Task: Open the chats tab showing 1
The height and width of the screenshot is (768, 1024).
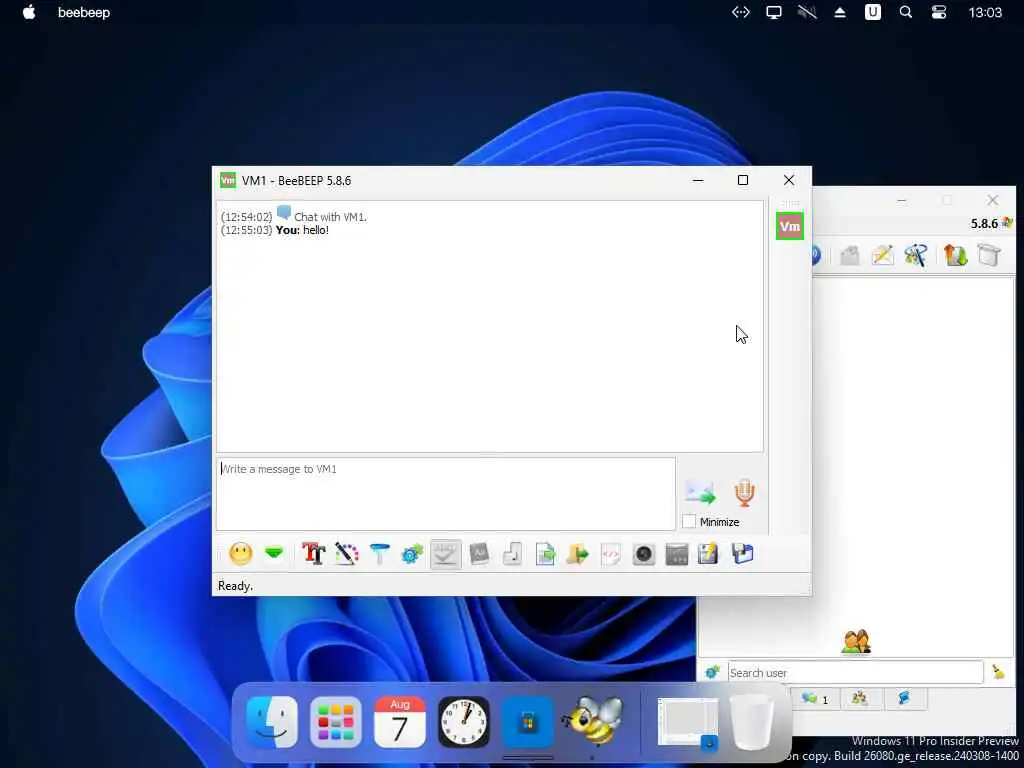Action: 815,699
